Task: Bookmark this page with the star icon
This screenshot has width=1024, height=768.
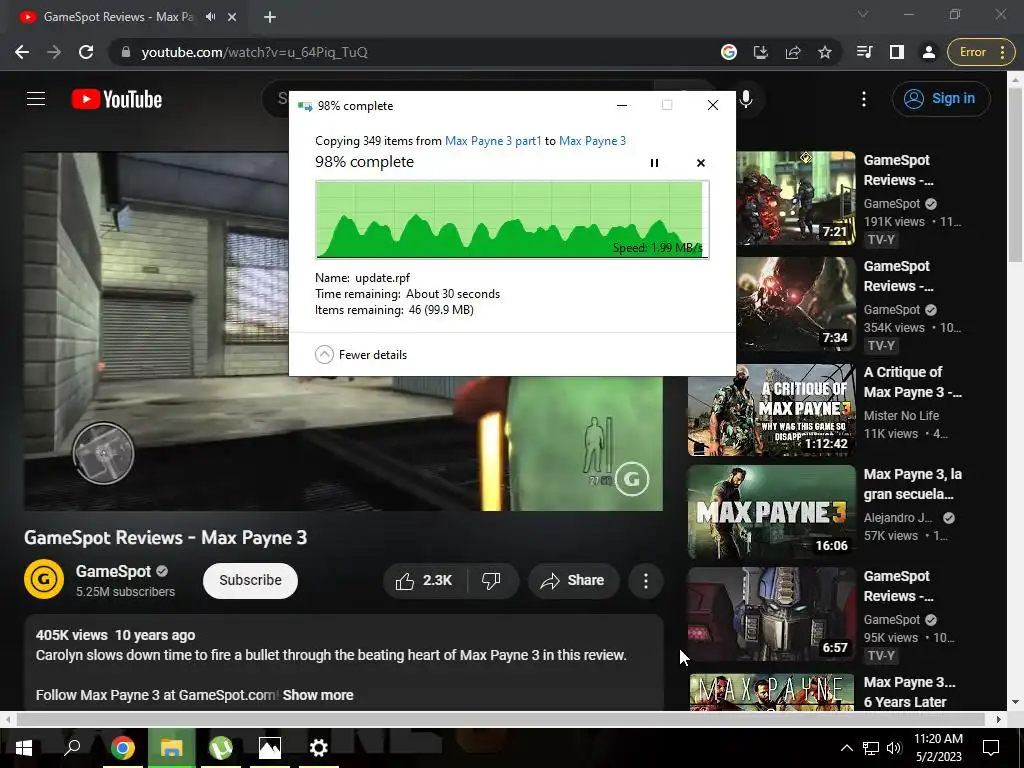Action: point(825,52)
